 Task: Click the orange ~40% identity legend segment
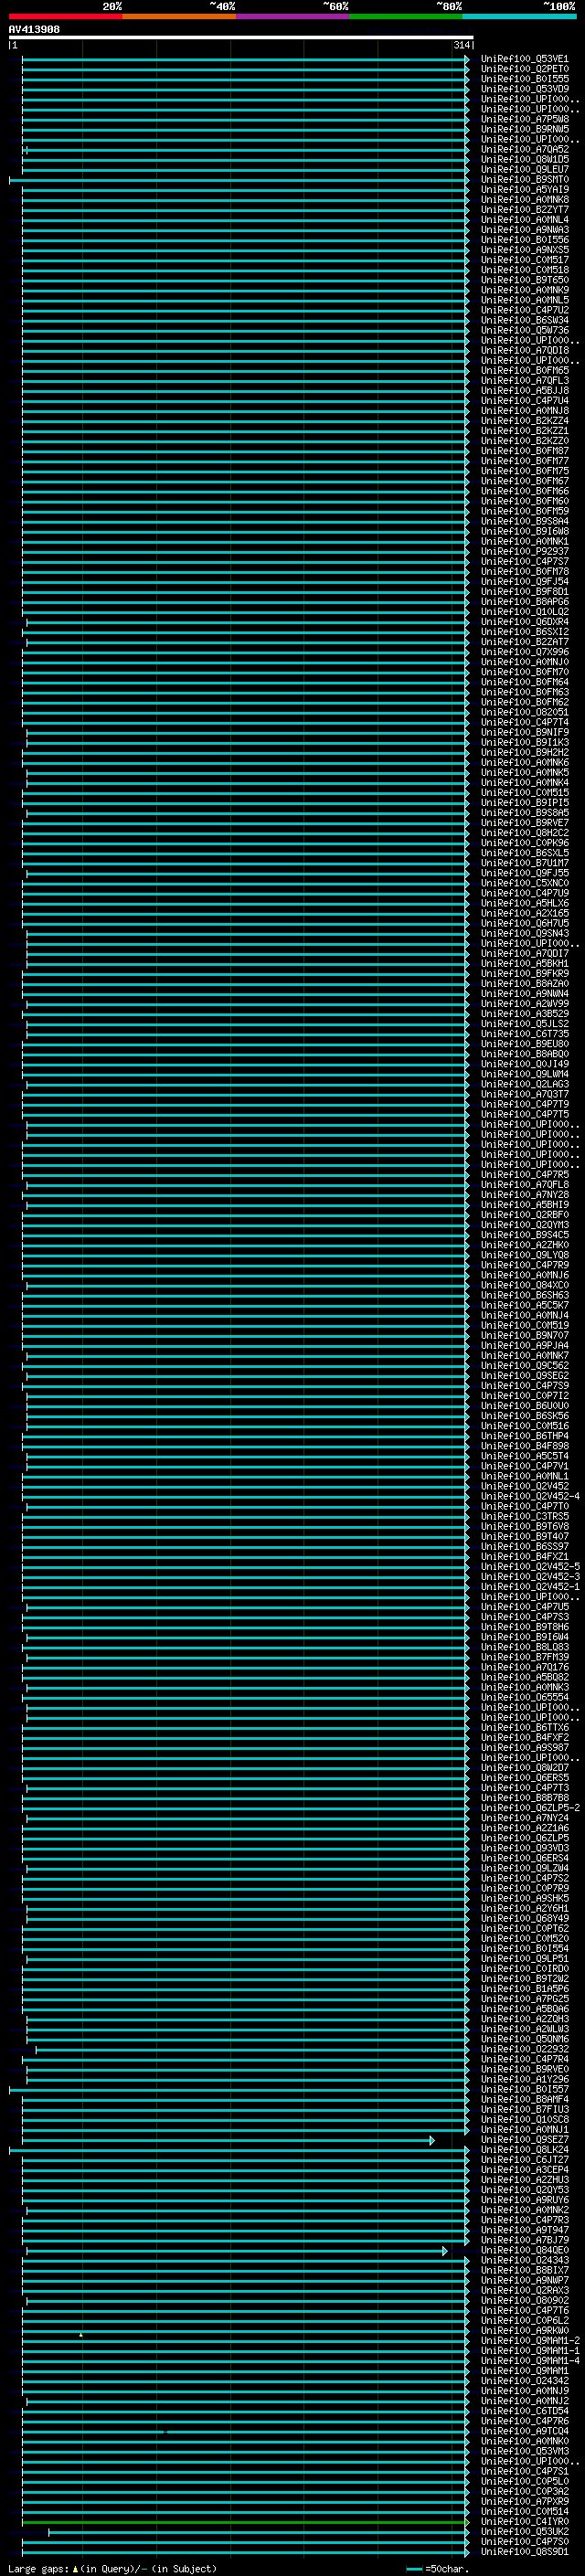point(180,16)
